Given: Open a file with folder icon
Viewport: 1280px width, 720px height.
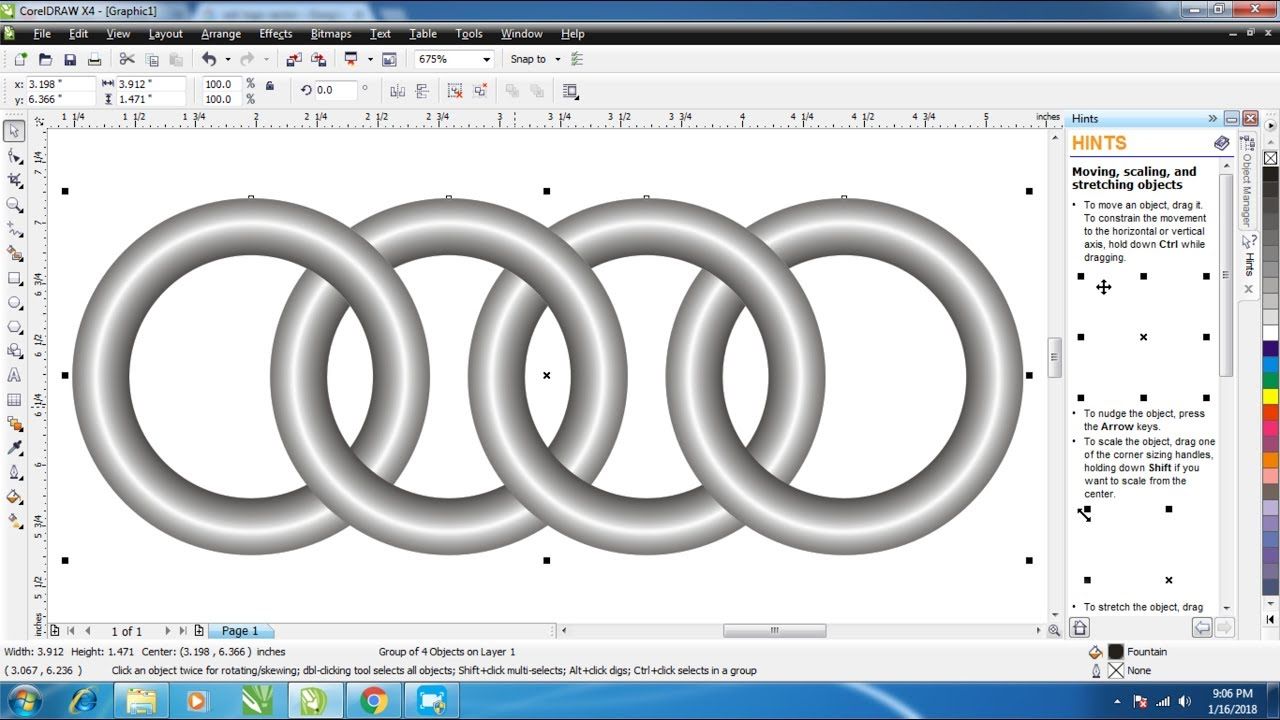Looking at the screenshot, I should coord(45,60).
